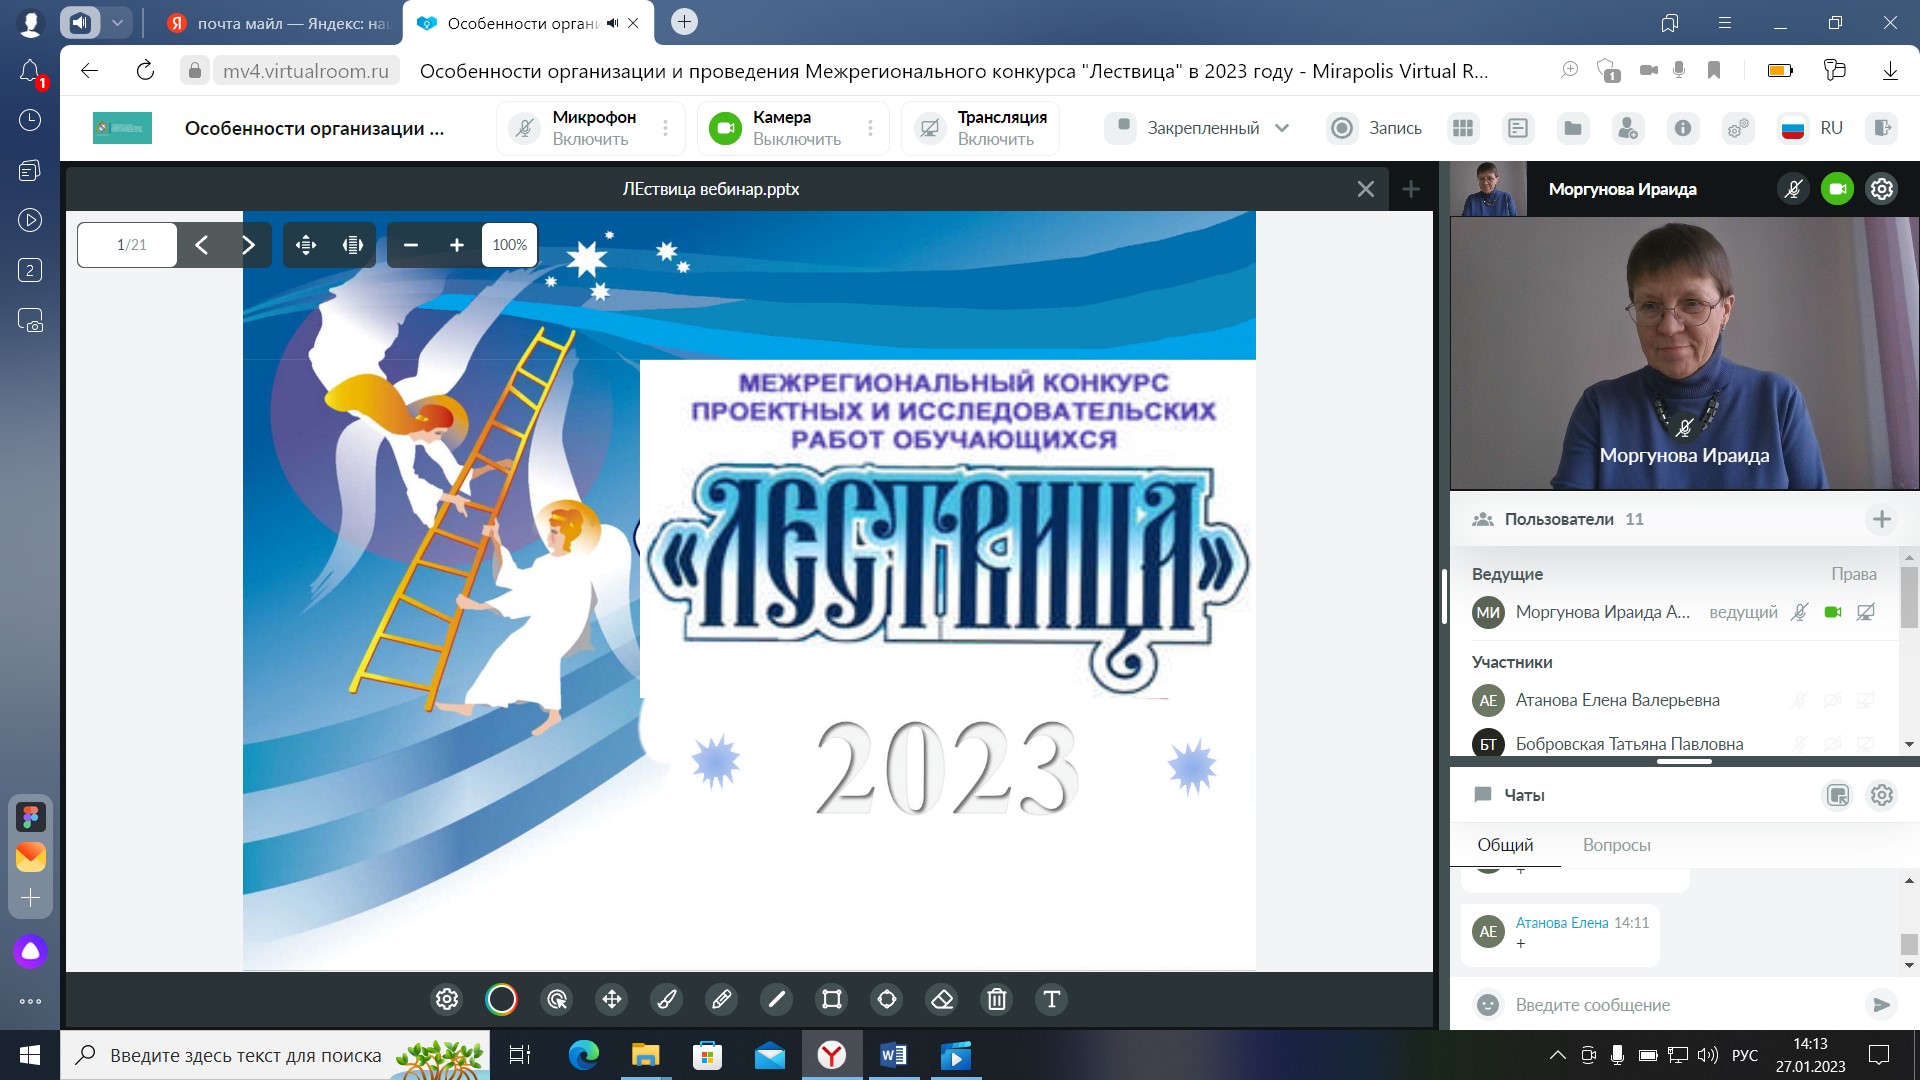Switch to the Вопросы chat tab

click(x=1616, y=845)
